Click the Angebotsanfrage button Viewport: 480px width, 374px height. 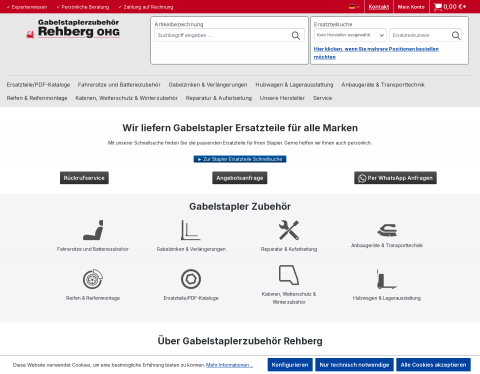coord(240,178)
